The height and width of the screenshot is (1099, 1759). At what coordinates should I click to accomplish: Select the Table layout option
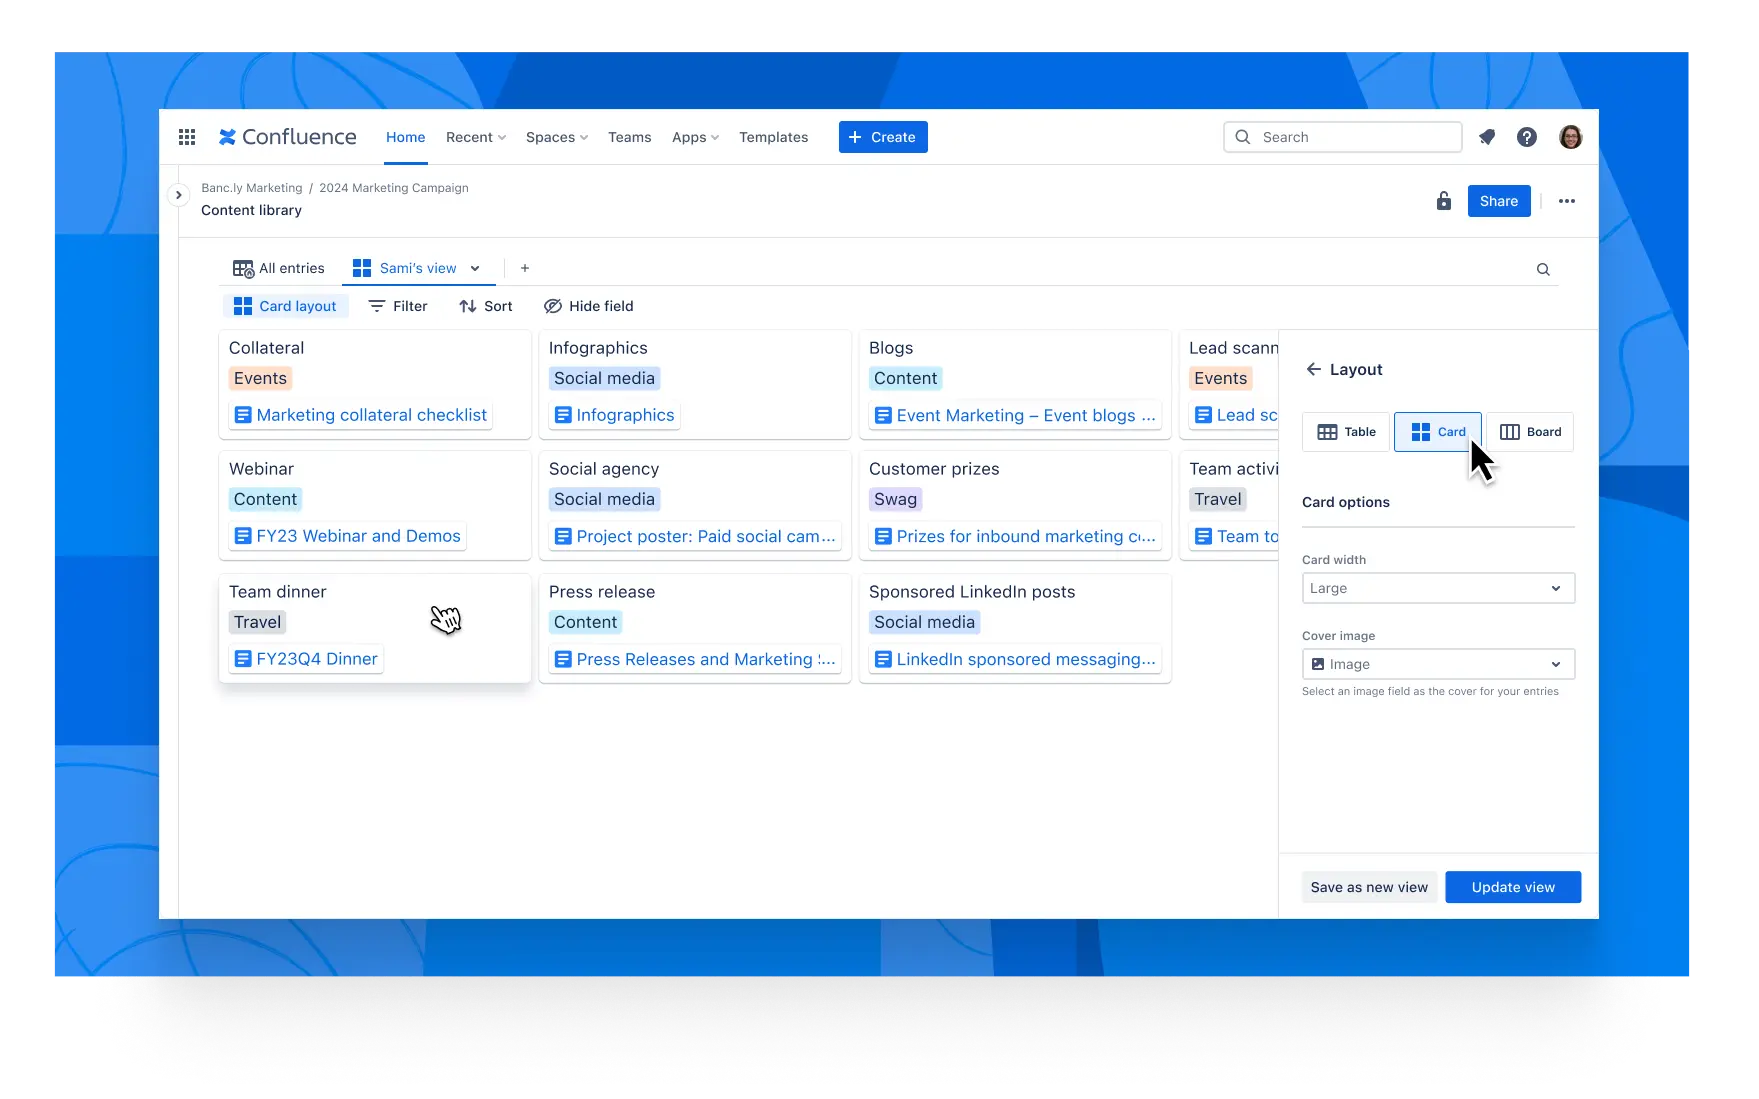click(1346, 432)
